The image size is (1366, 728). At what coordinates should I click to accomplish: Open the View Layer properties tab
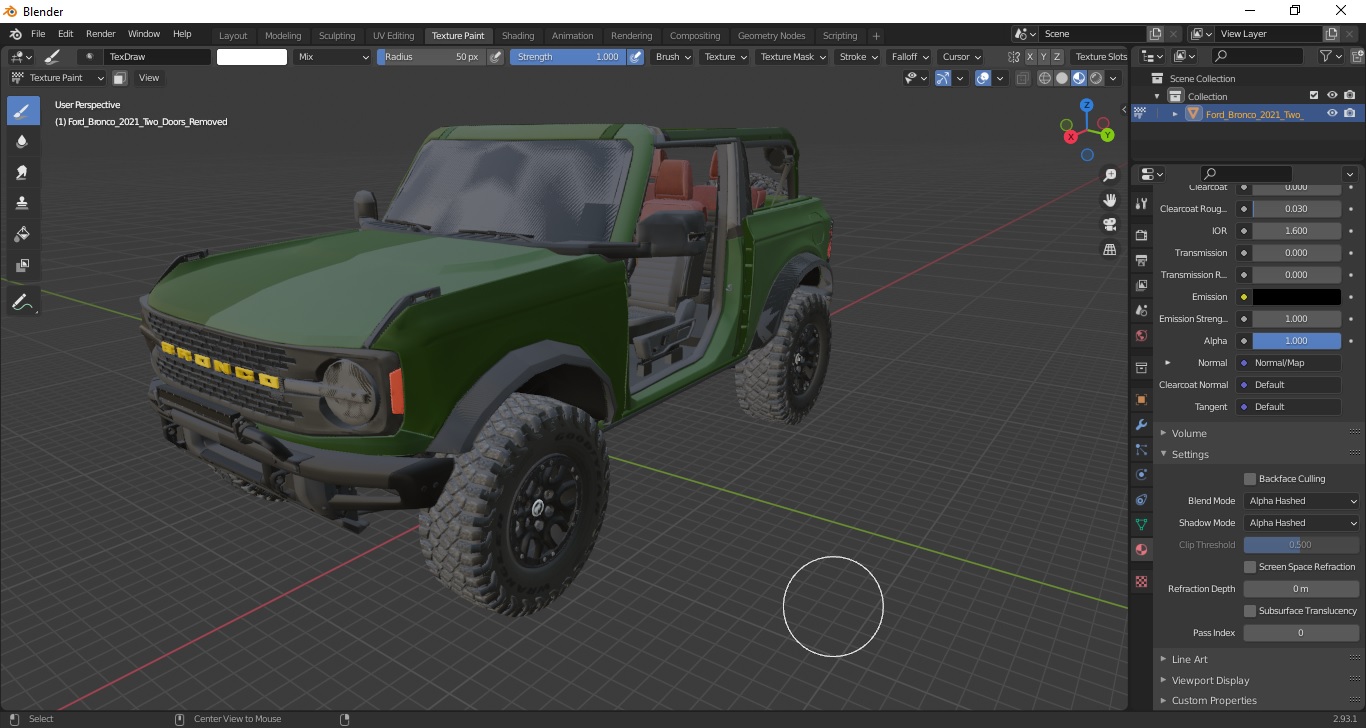[1141, 285]
